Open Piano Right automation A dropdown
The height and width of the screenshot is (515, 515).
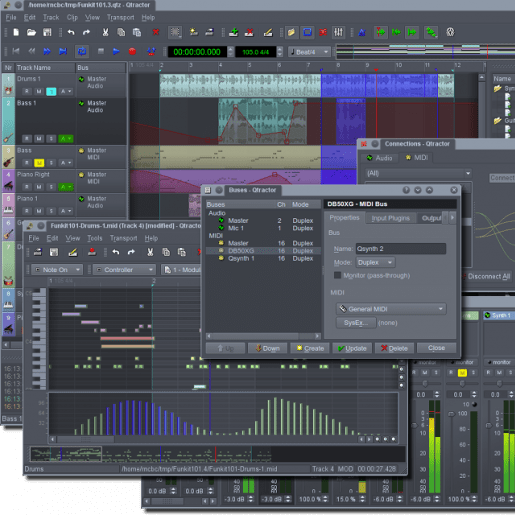click(66, 187)
